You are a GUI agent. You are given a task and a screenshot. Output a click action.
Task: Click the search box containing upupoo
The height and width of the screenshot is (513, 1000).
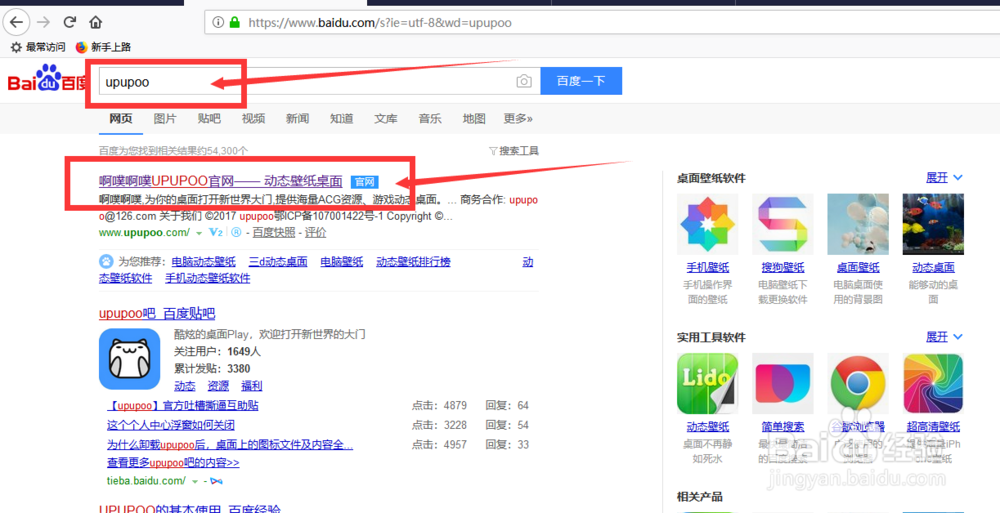coord(319,81)
